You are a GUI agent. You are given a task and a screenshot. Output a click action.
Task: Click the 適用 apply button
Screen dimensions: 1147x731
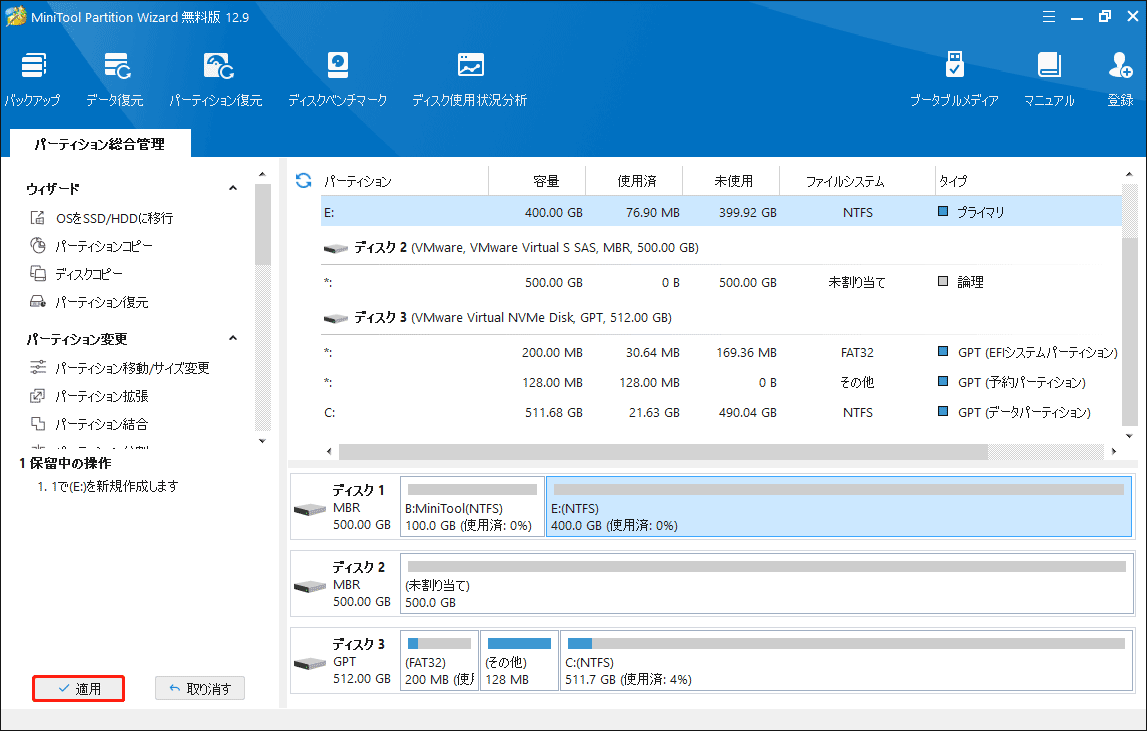coord(78,689)
